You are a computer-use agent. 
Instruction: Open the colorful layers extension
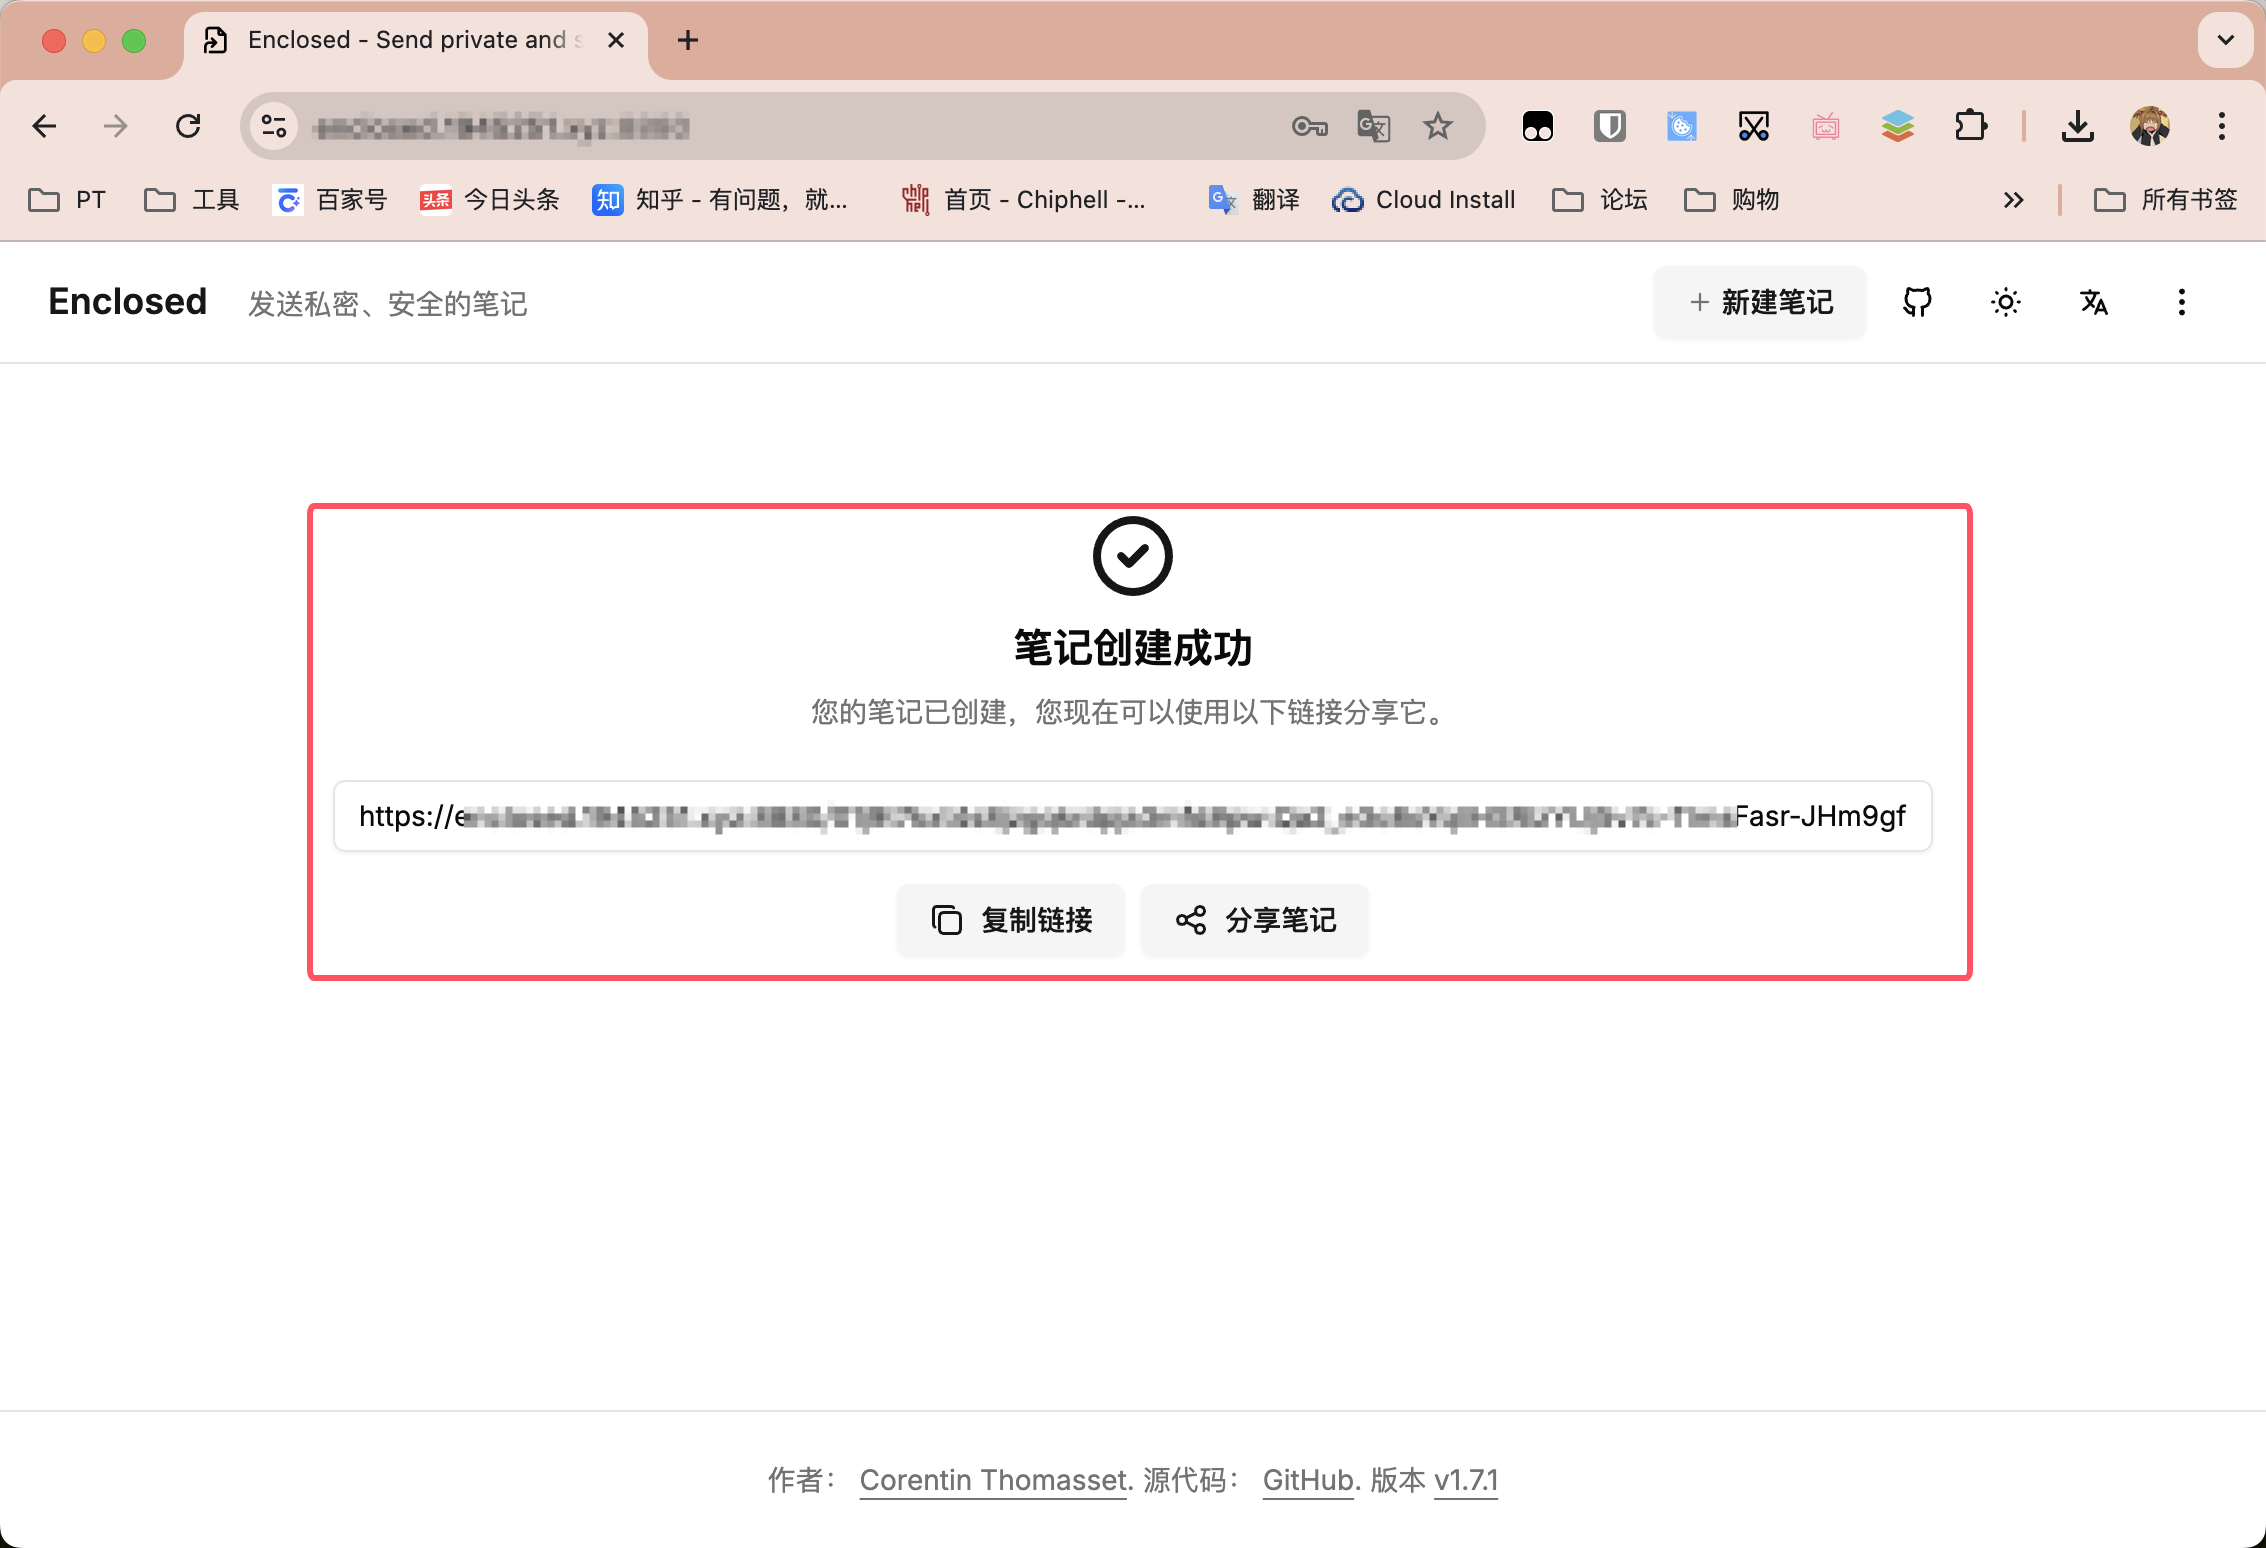1898,126
